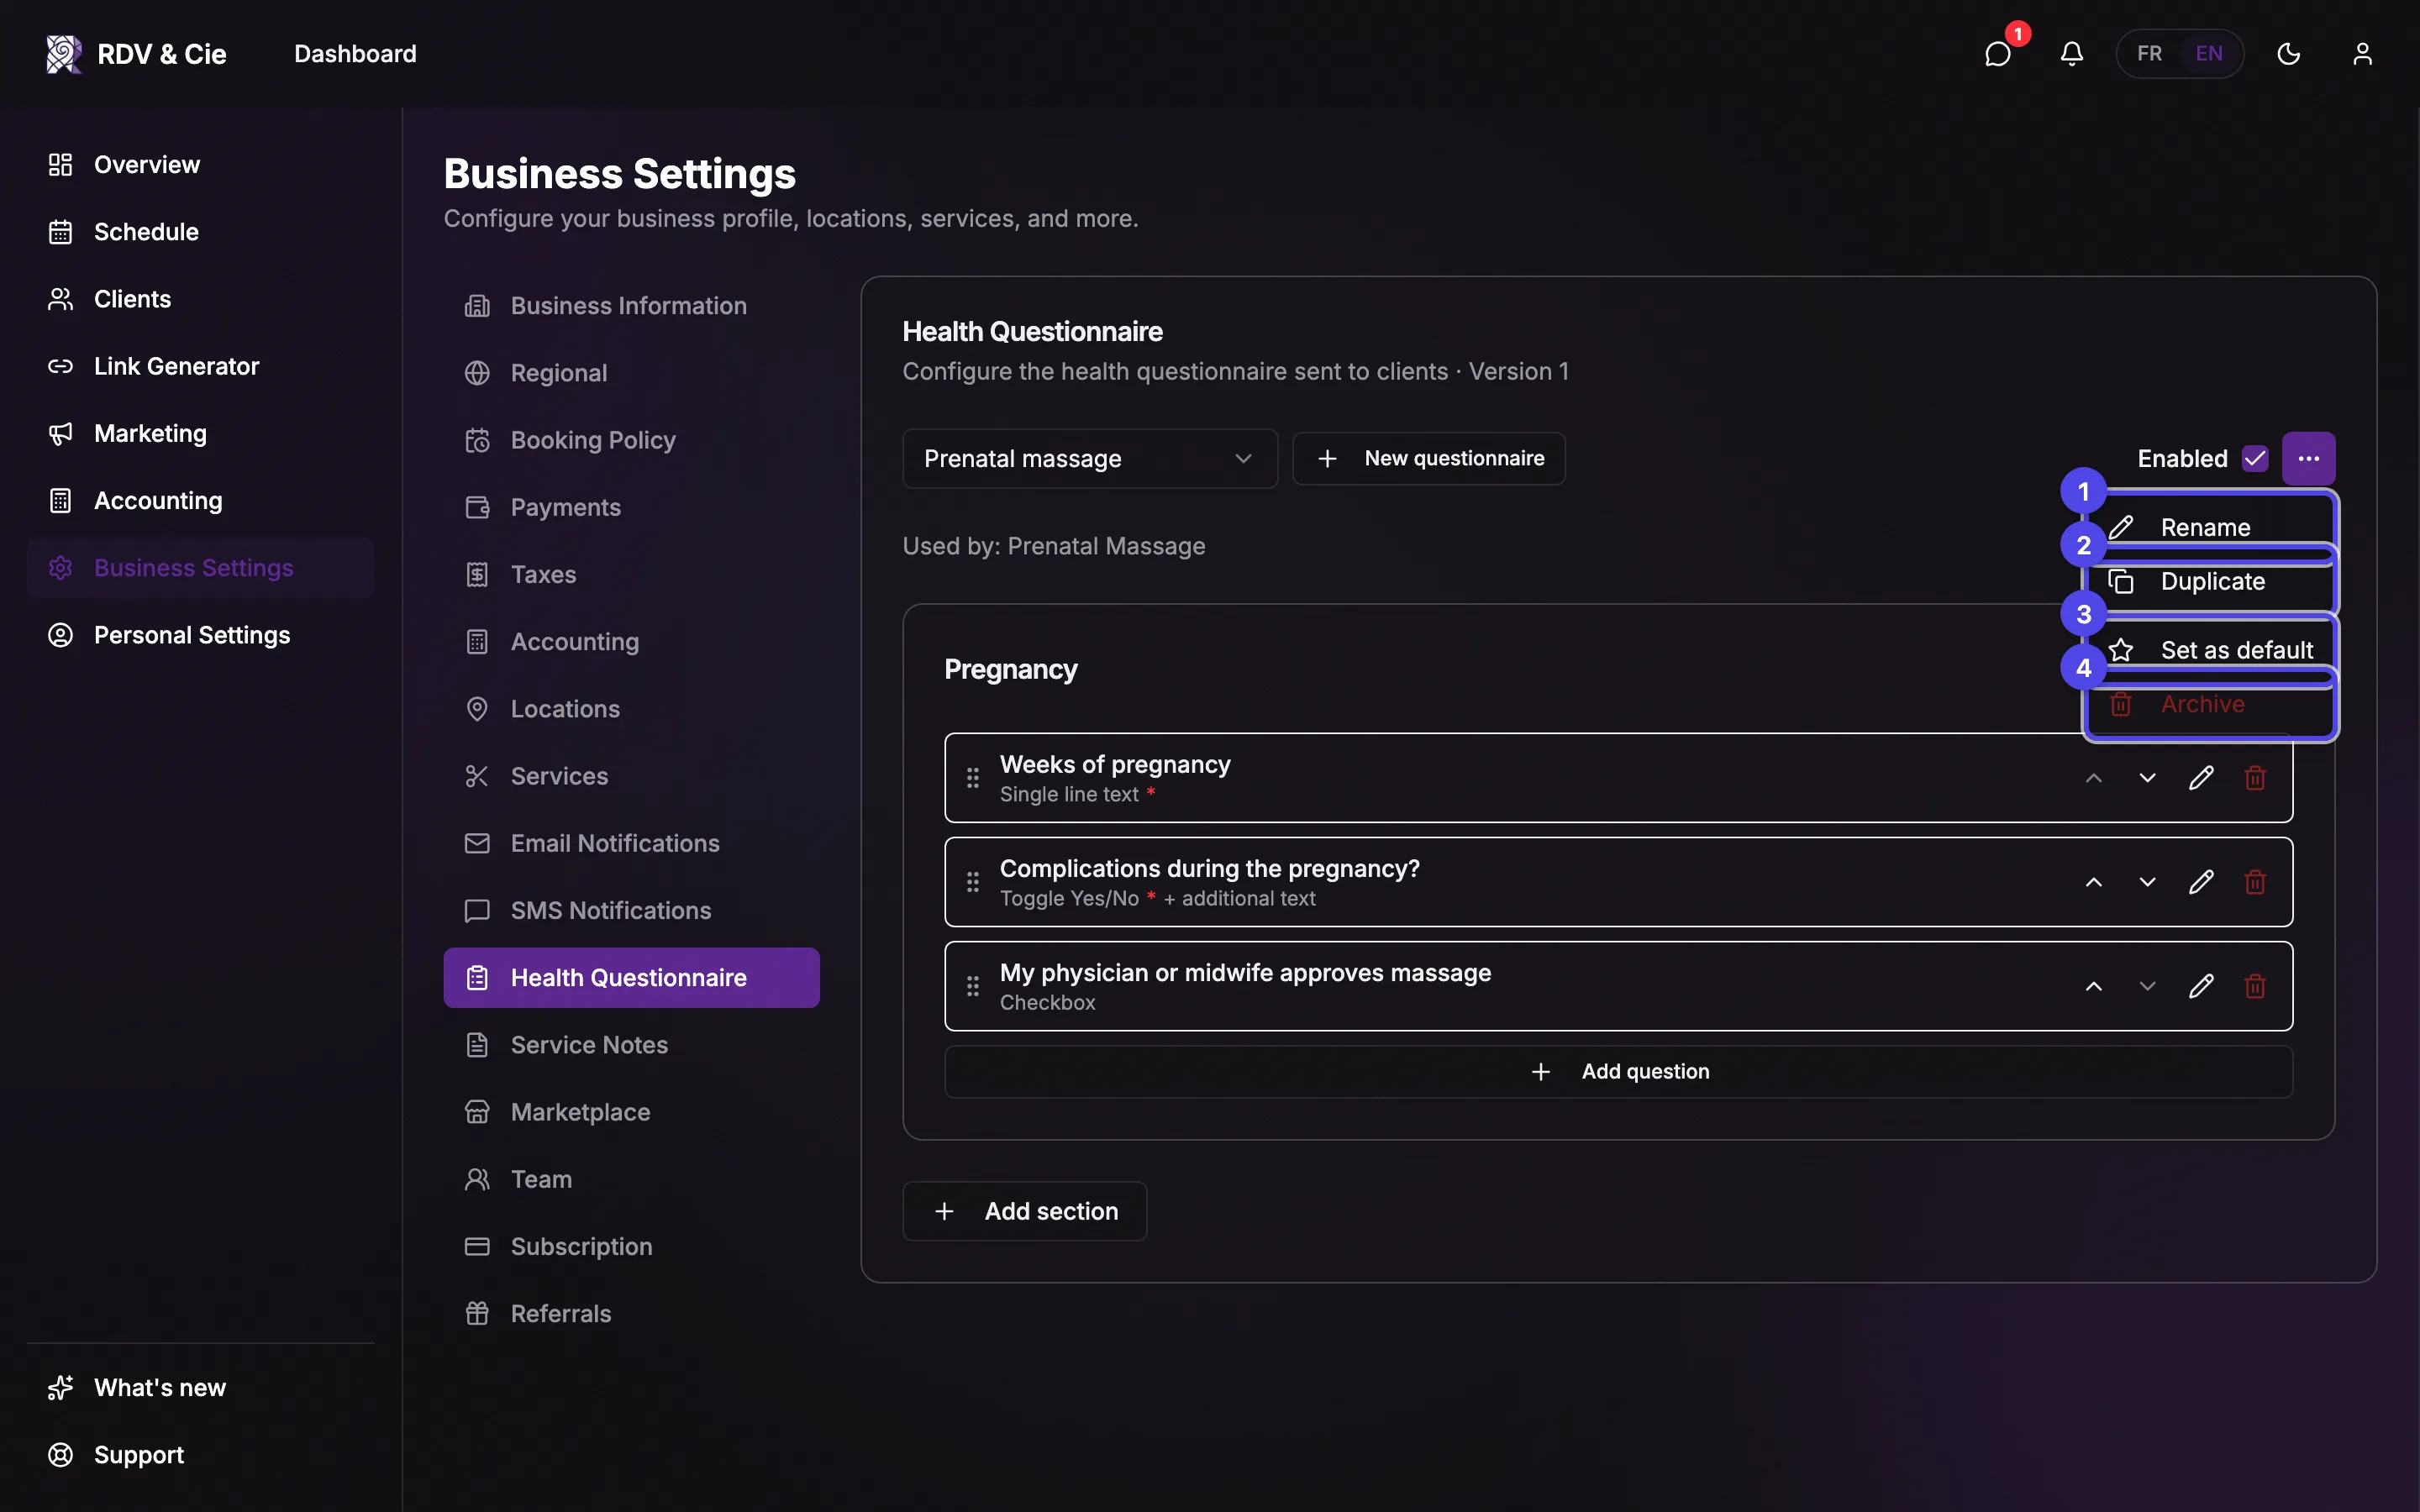Open Service Notes settings
Screen dimensions: 2420x1512
[x=631, y=1045]
